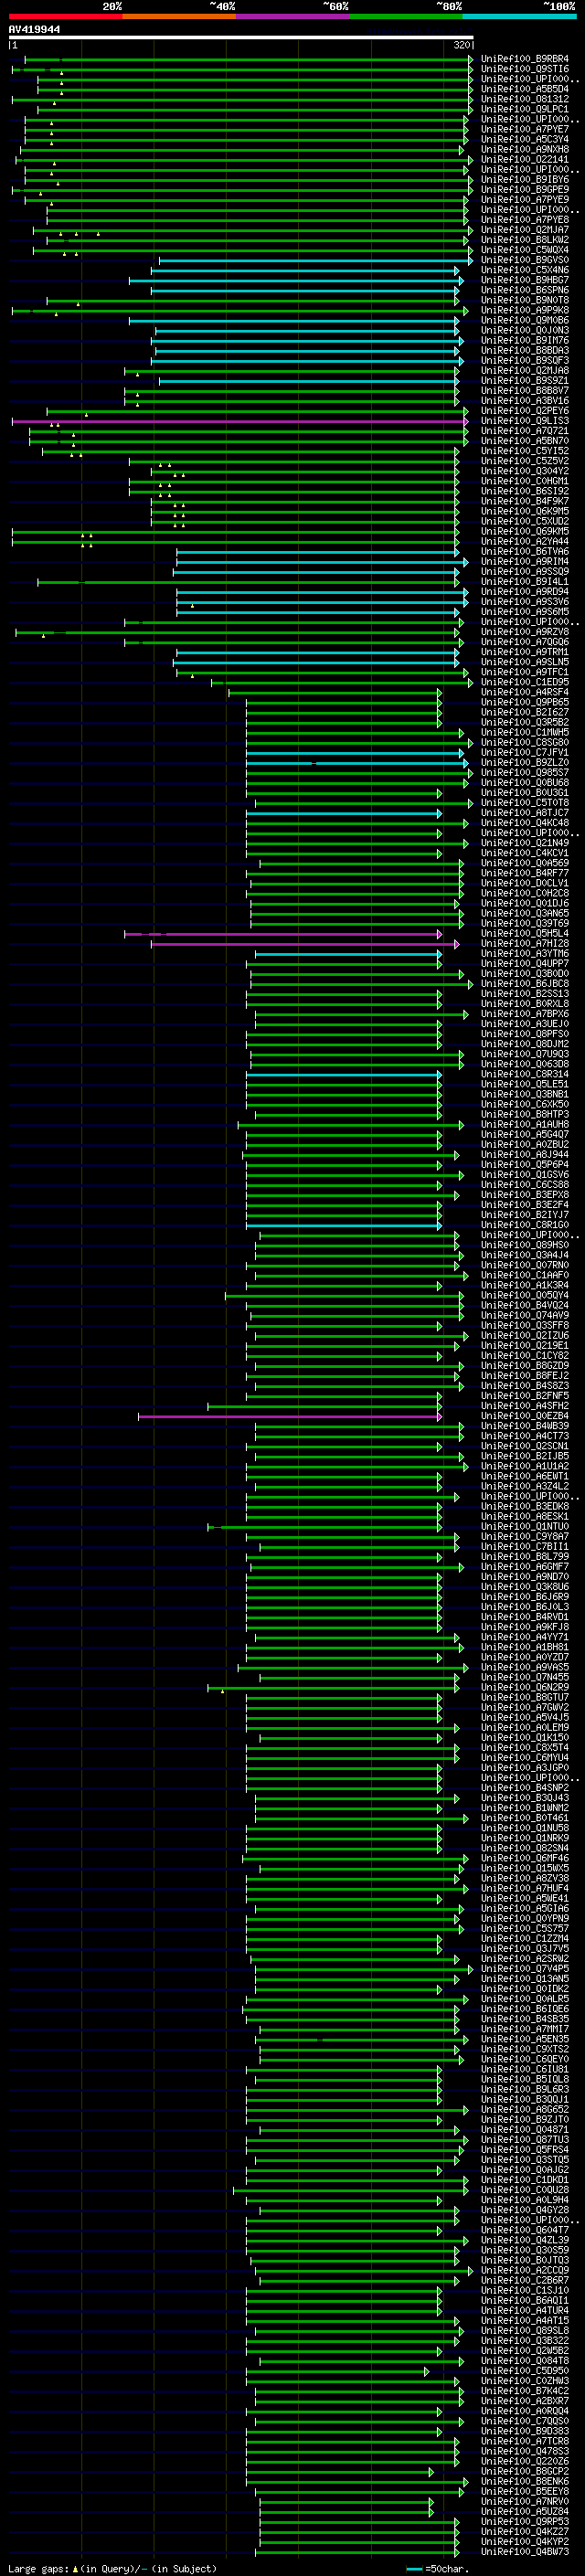585x2576 pixels.
Task: Select hit label UniRef100_A2CC09
Action: (x=525, y=2269)
